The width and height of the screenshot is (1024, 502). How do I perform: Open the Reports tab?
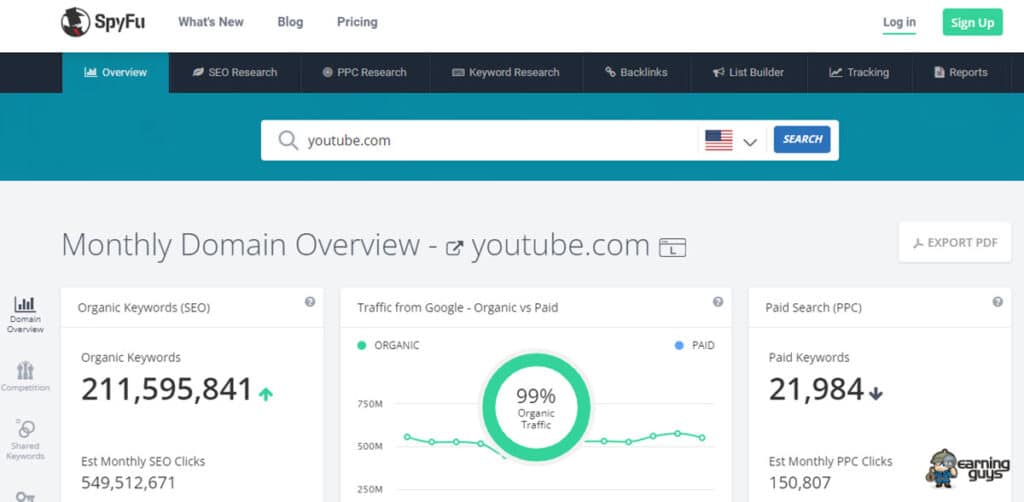click(x=961, y=72)
